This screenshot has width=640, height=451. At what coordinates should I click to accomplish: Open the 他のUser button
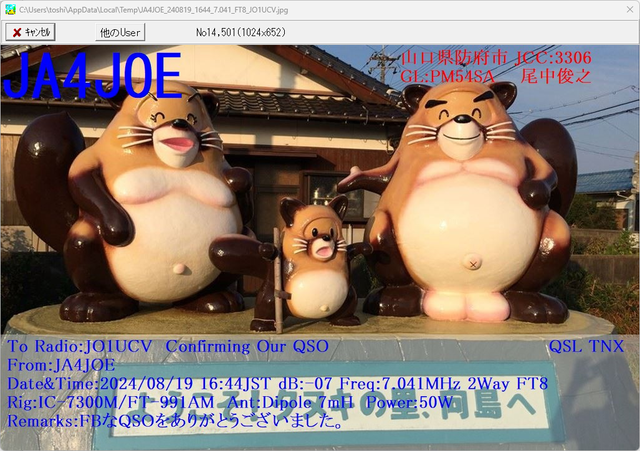pyautogui.click(x=120, y=32)
